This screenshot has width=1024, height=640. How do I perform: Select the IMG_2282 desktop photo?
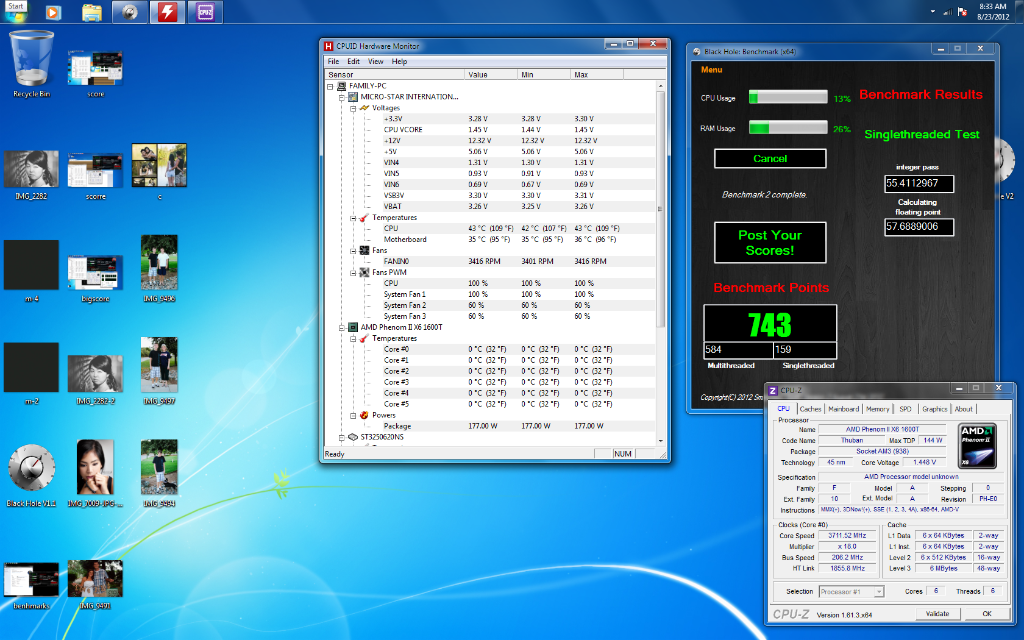pos(31,174)
